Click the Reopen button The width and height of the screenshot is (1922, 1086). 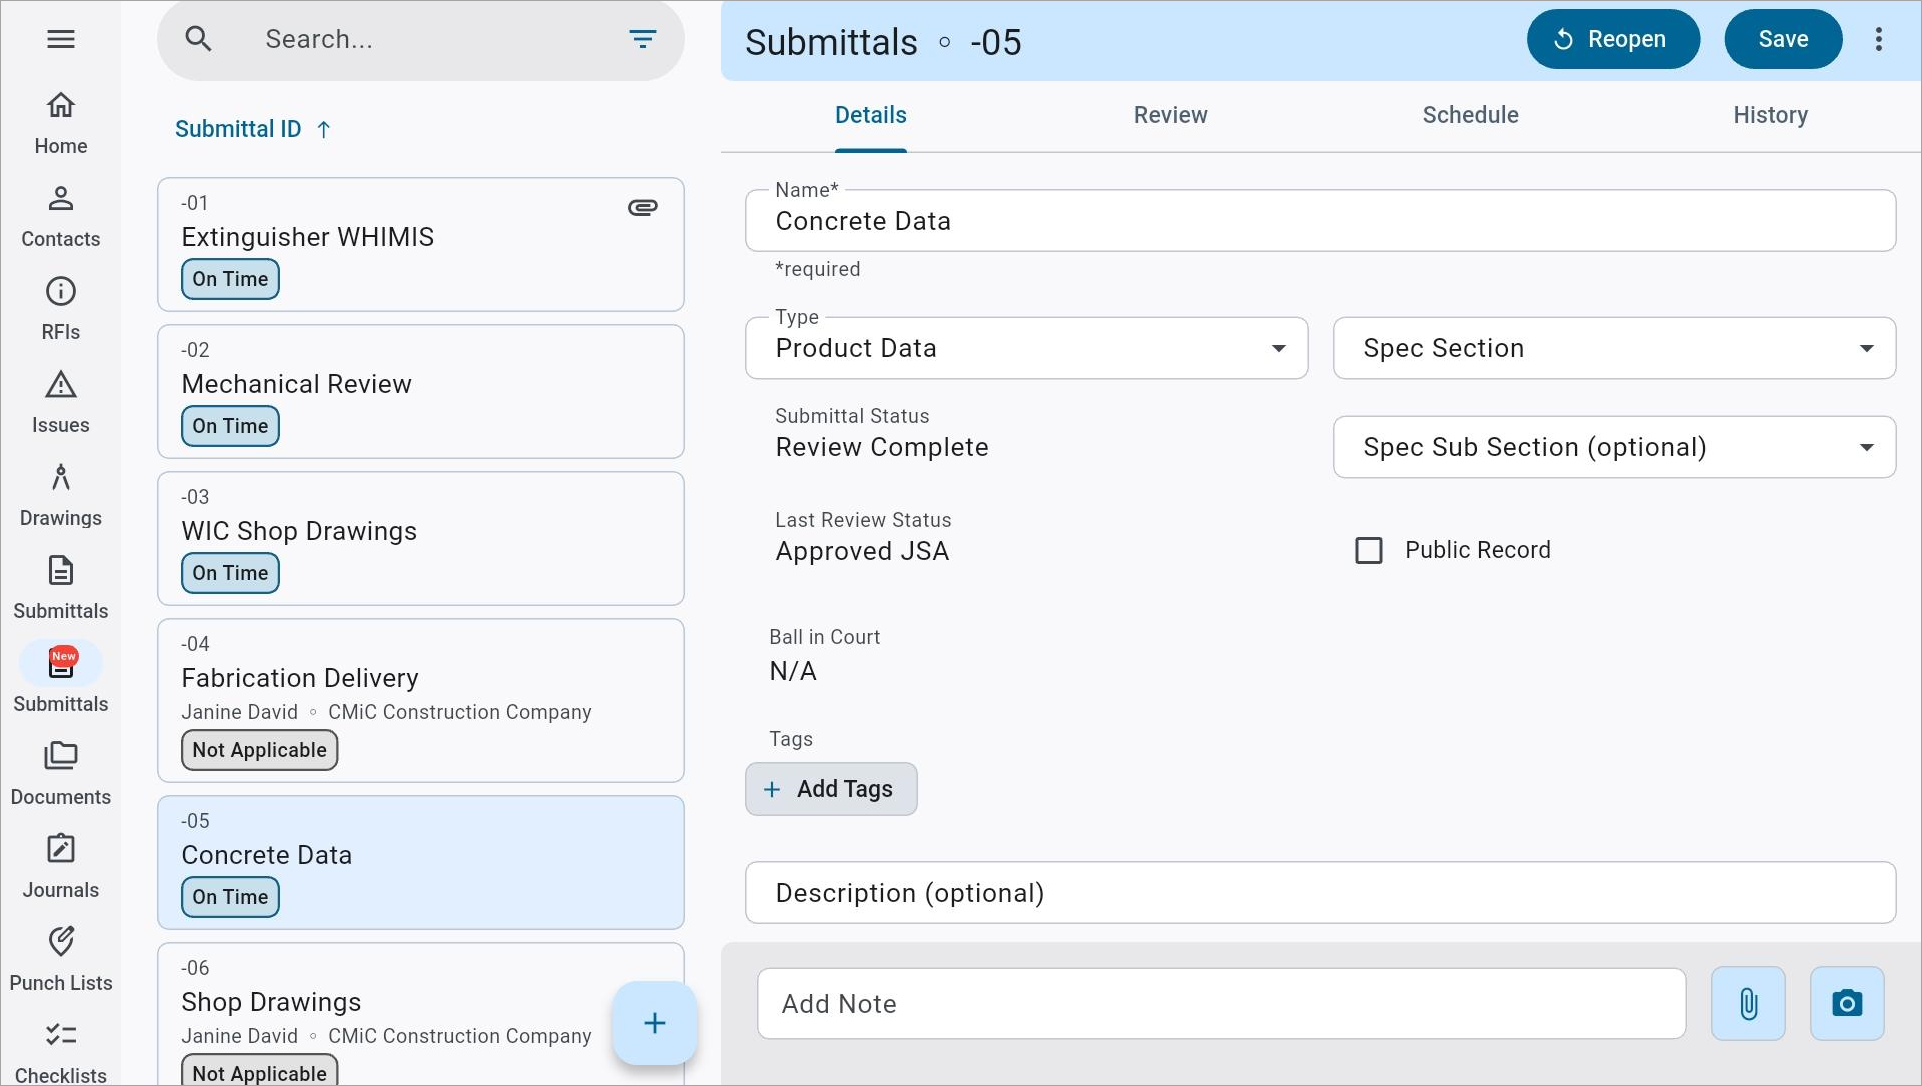click(x=1612, y=39)
